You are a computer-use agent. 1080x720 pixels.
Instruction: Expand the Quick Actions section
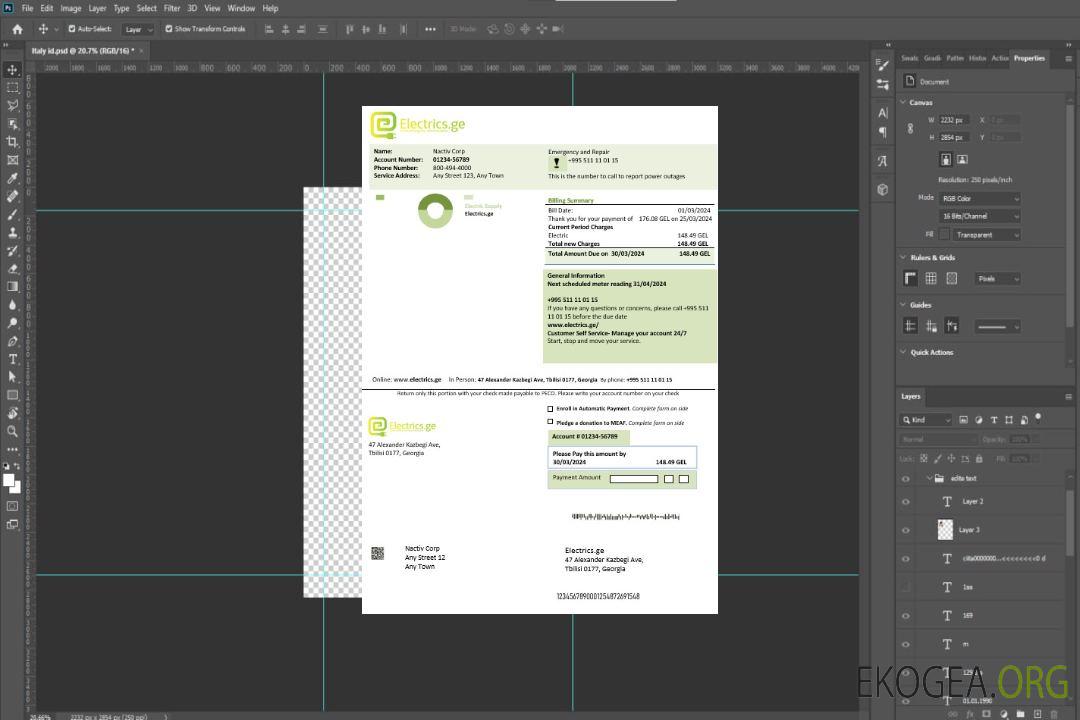904,352
